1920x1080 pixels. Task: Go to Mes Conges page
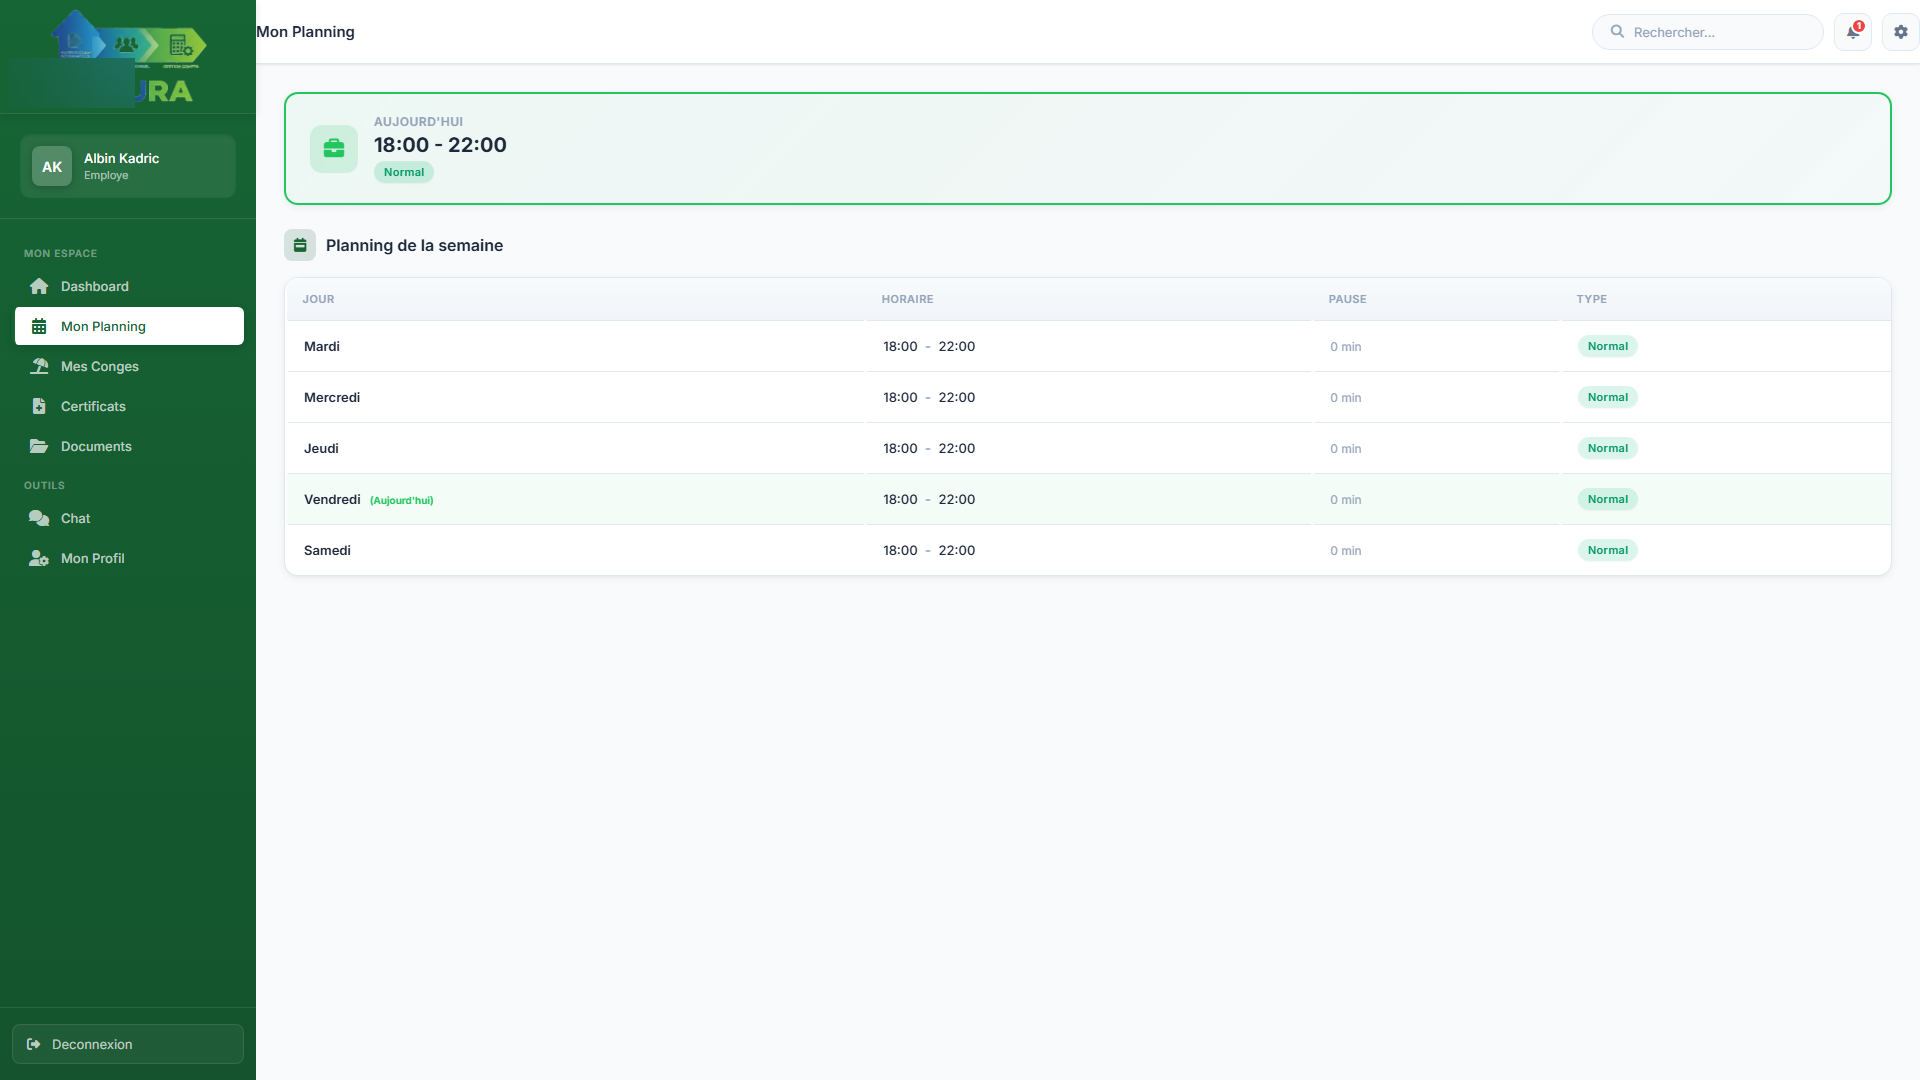(x=100, y=367)
